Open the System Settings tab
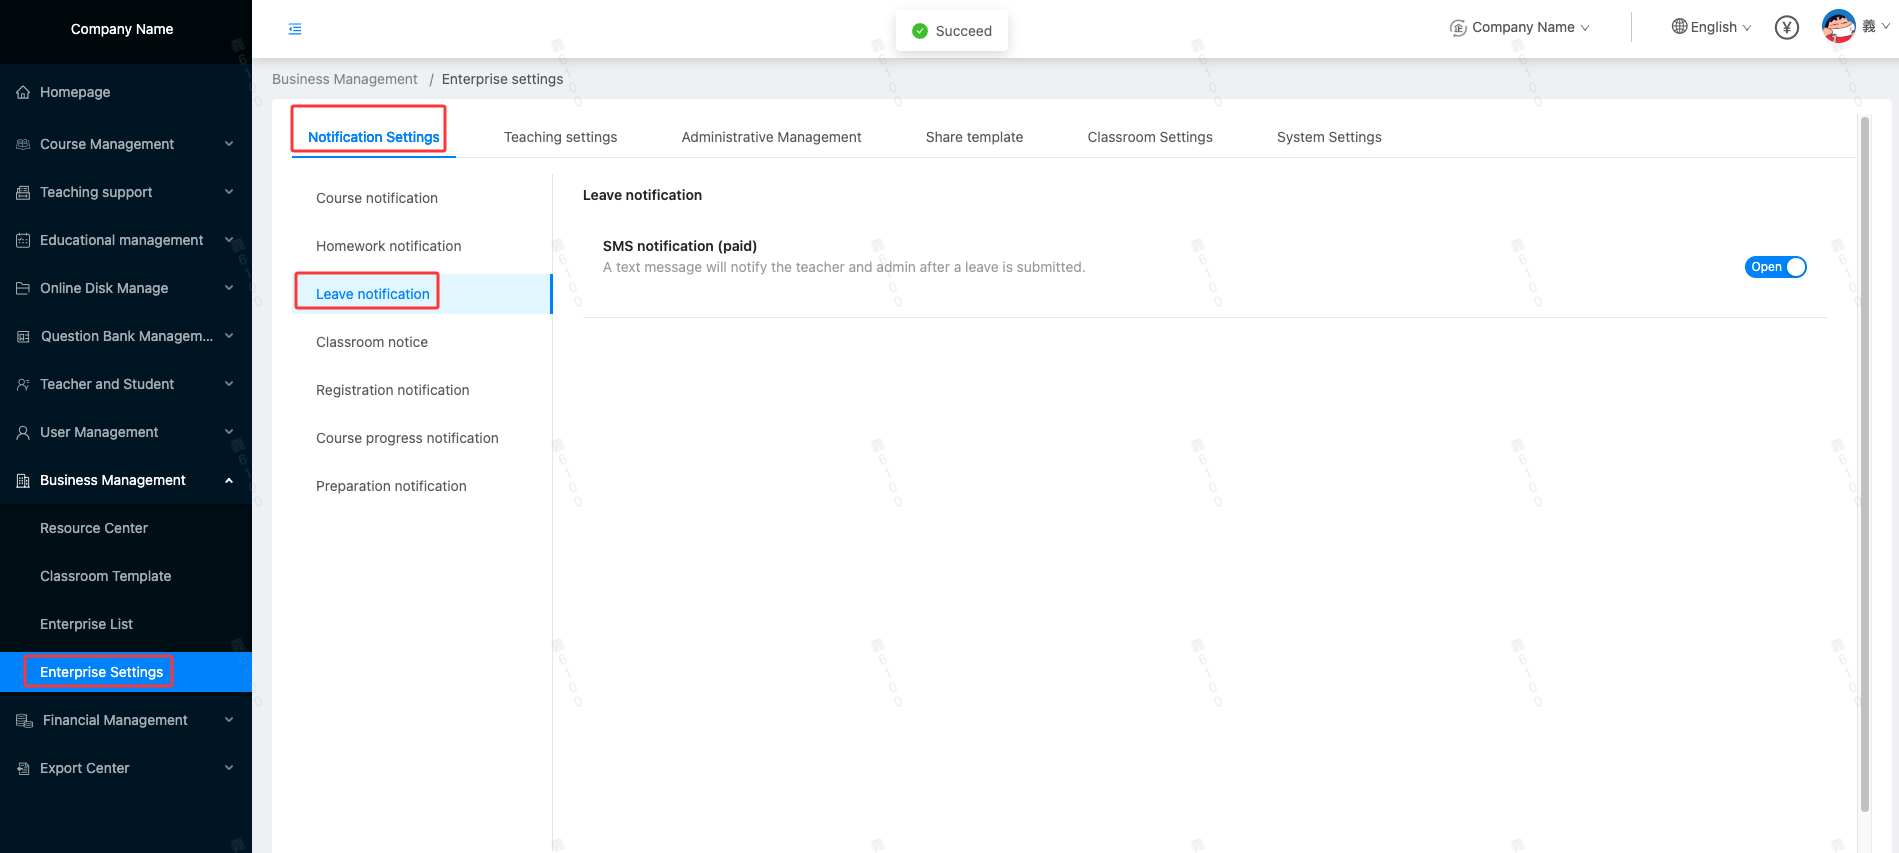Viewport: 1899px width, 853px height. [x=1328, y=137]
